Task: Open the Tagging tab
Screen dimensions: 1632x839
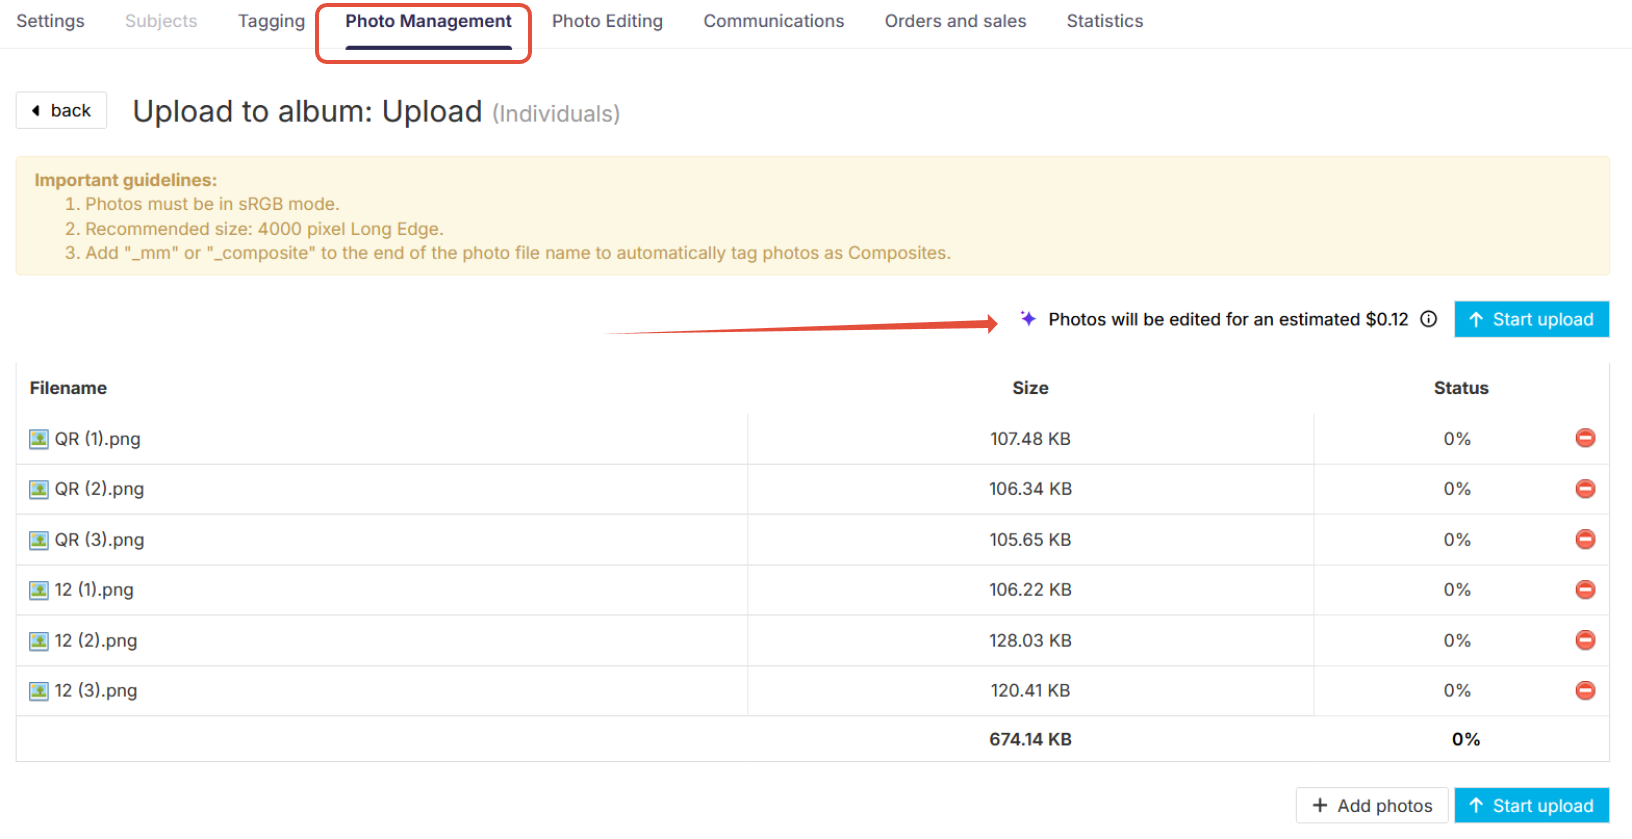Action: 271,21
